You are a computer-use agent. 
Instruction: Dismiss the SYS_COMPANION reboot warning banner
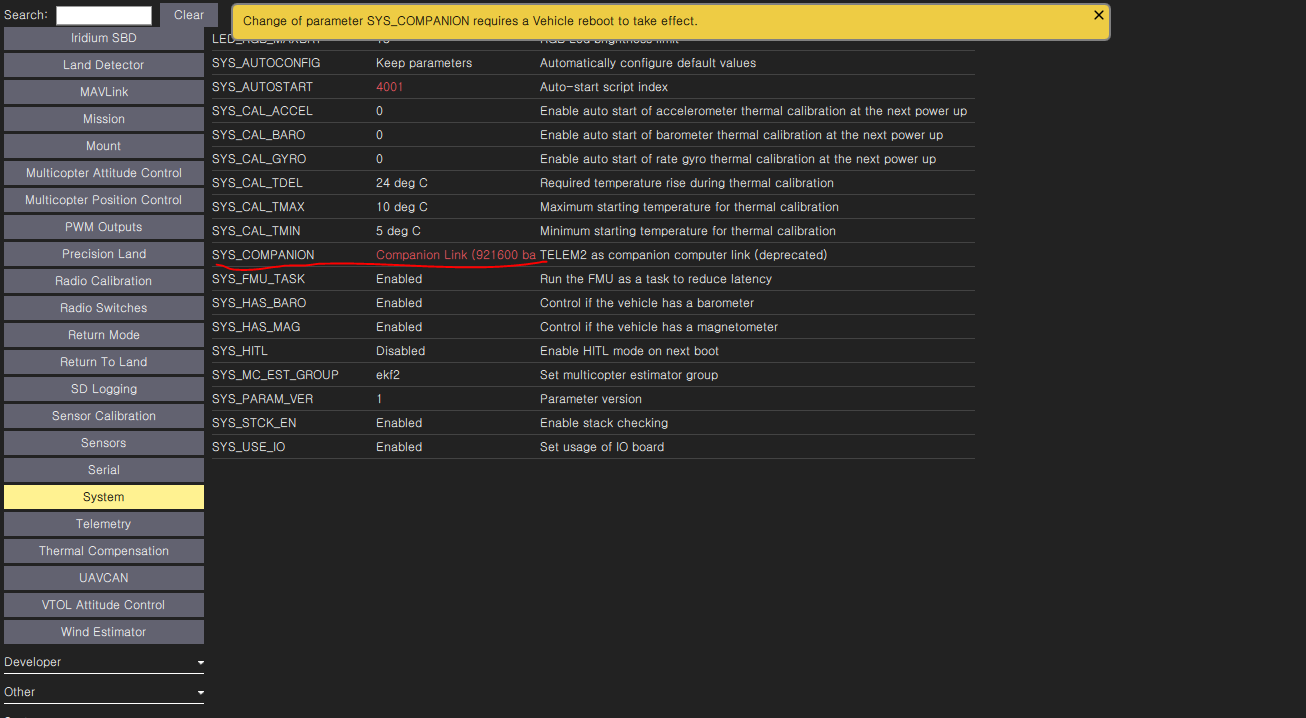[x=1098, y=15]
